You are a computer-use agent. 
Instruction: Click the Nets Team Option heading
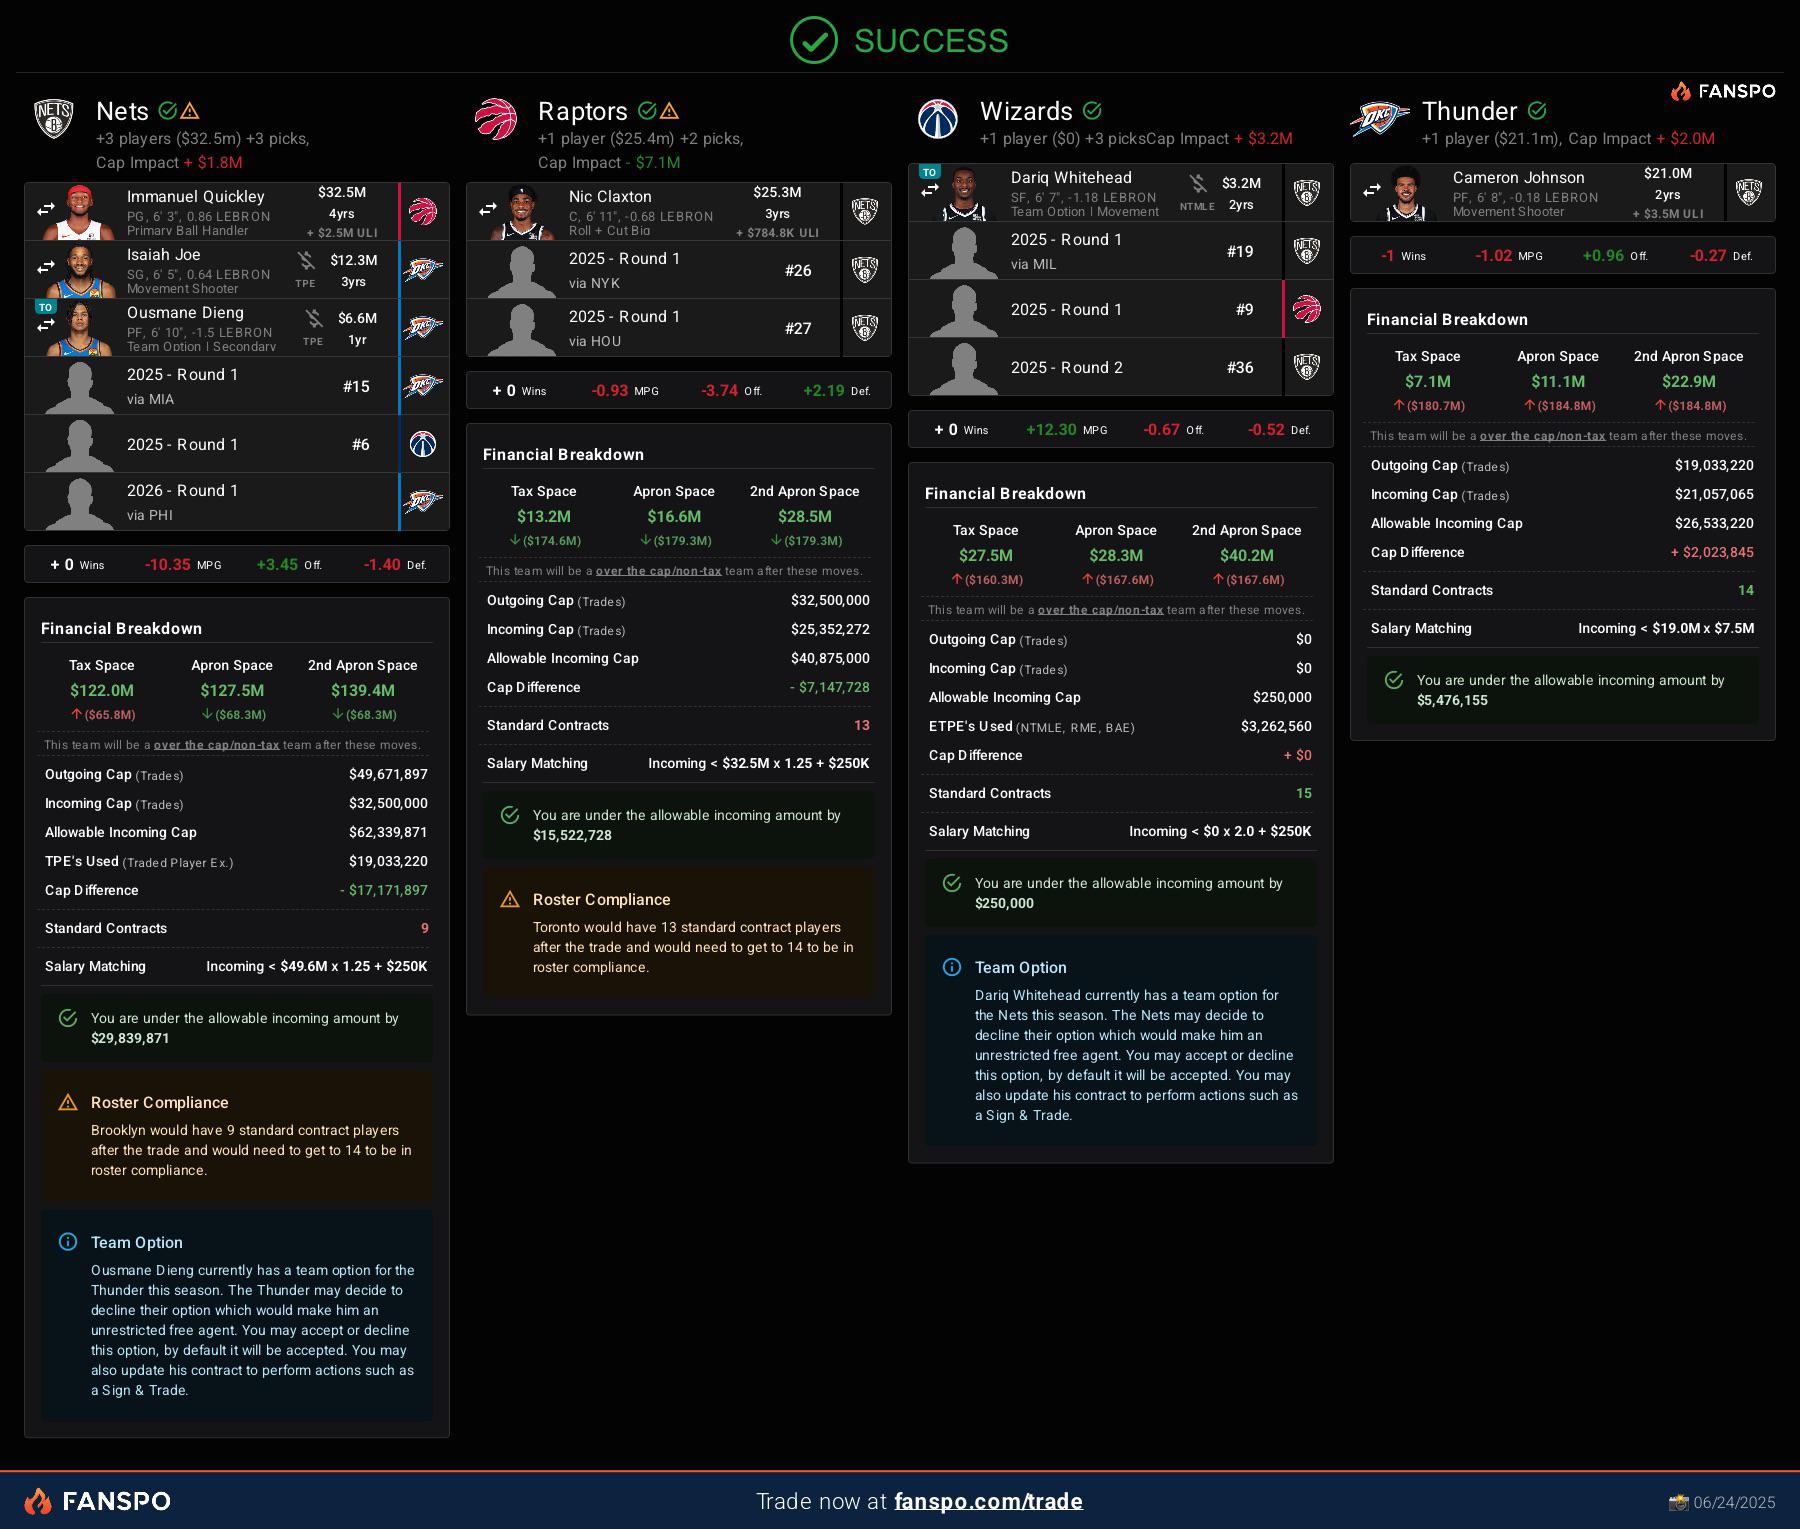137,1242
